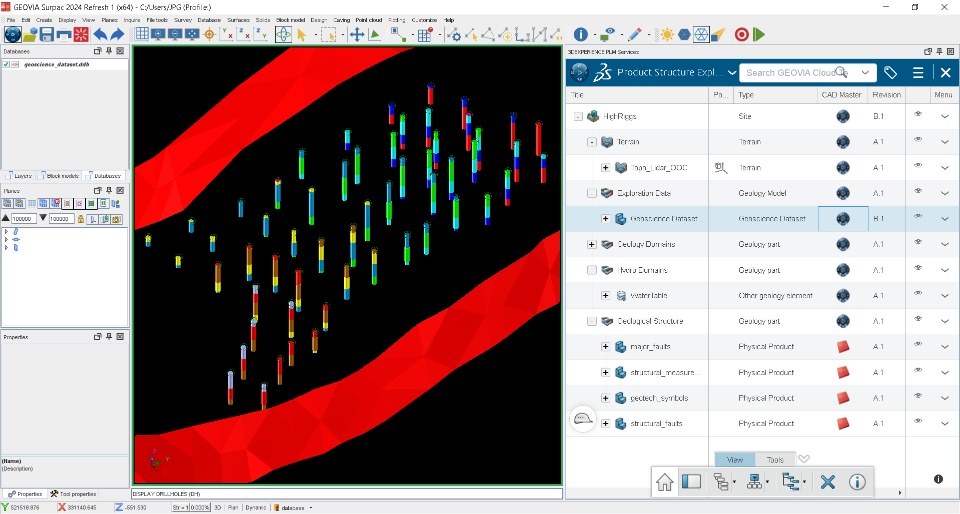
Task: Toggle visibility eye for HighRiggs row
Action: pyautogui.click(x=918, y=114)
